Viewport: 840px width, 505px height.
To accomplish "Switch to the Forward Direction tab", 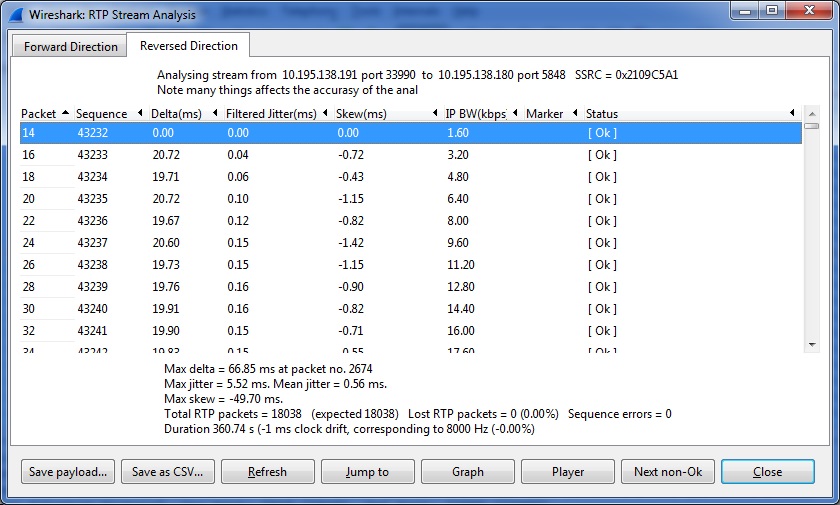I will tap(71, 47).
